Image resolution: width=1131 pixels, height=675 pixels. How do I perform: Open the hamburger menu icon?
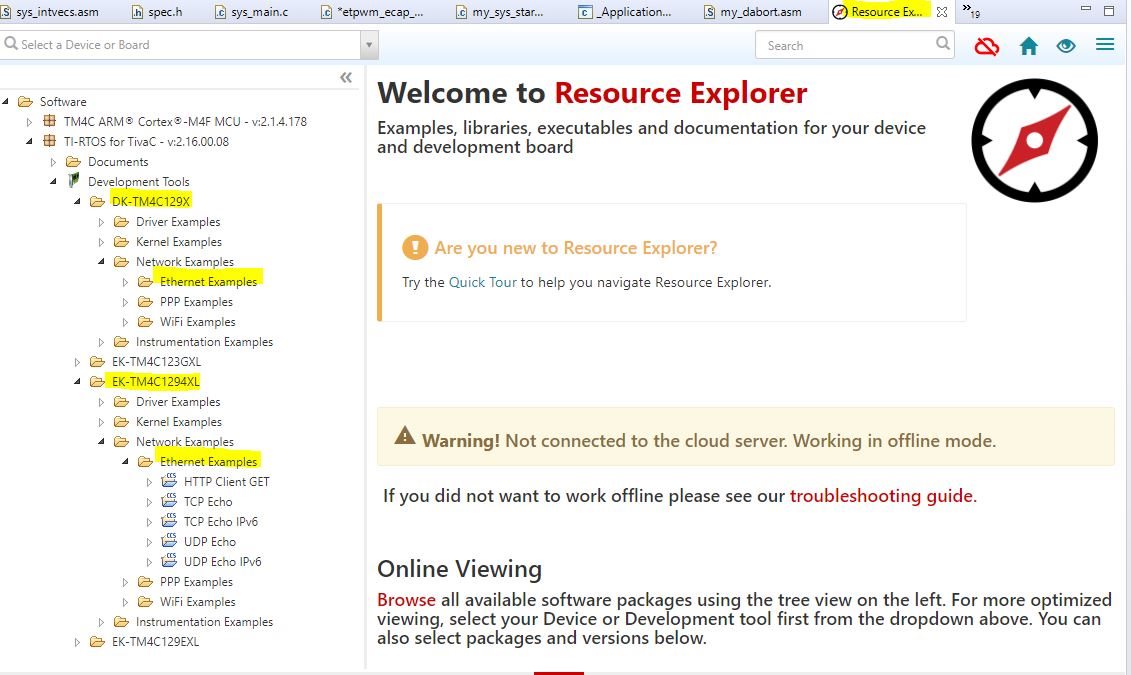coord(1104,45)
